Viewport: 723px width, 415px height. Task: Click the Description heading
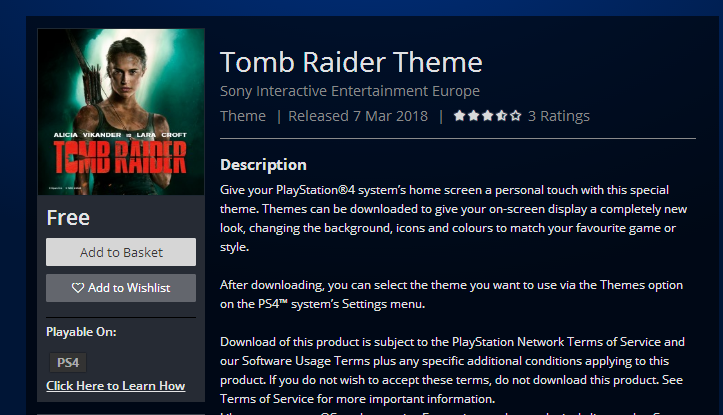(x=263, y=165)
